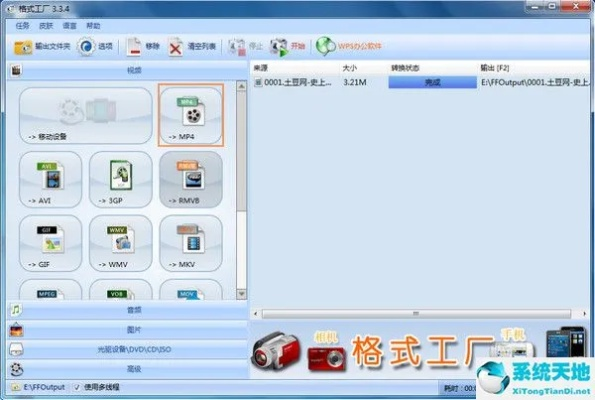Toggle the multi-threading (使用多线程) checkbox
The image size is (595, 400).
tap(77, 387)
